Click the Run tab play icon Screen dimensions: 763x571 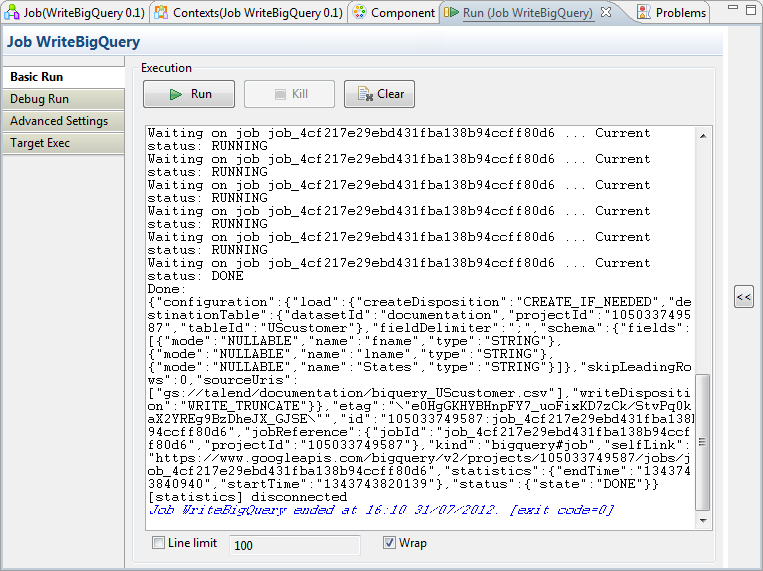click(x=451, y=12)
